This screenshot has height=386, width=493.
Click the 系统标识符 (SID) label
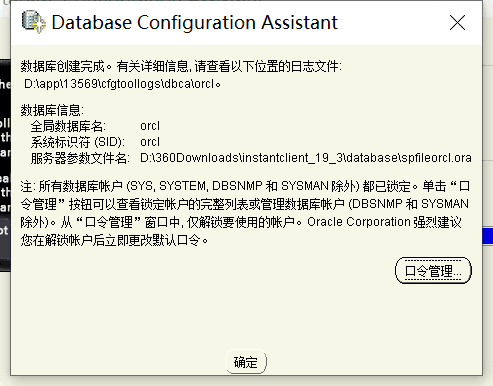78,142
